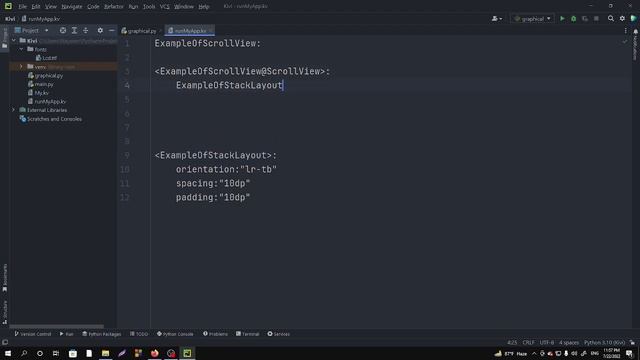The image size is (640, 360).
Task: Open the Python Packages tool window
Action: coord(102,334)
